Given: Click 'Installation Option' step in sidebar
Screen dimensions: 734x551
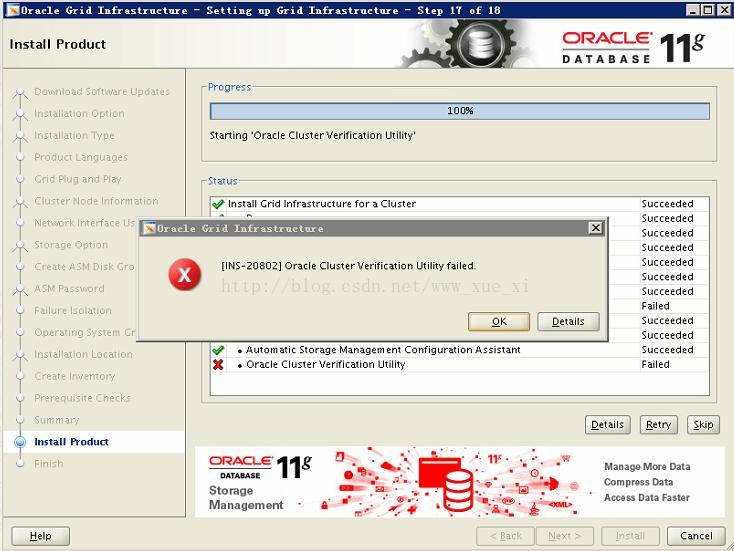Looking at the screenshot, I should [x=80, y=113].
